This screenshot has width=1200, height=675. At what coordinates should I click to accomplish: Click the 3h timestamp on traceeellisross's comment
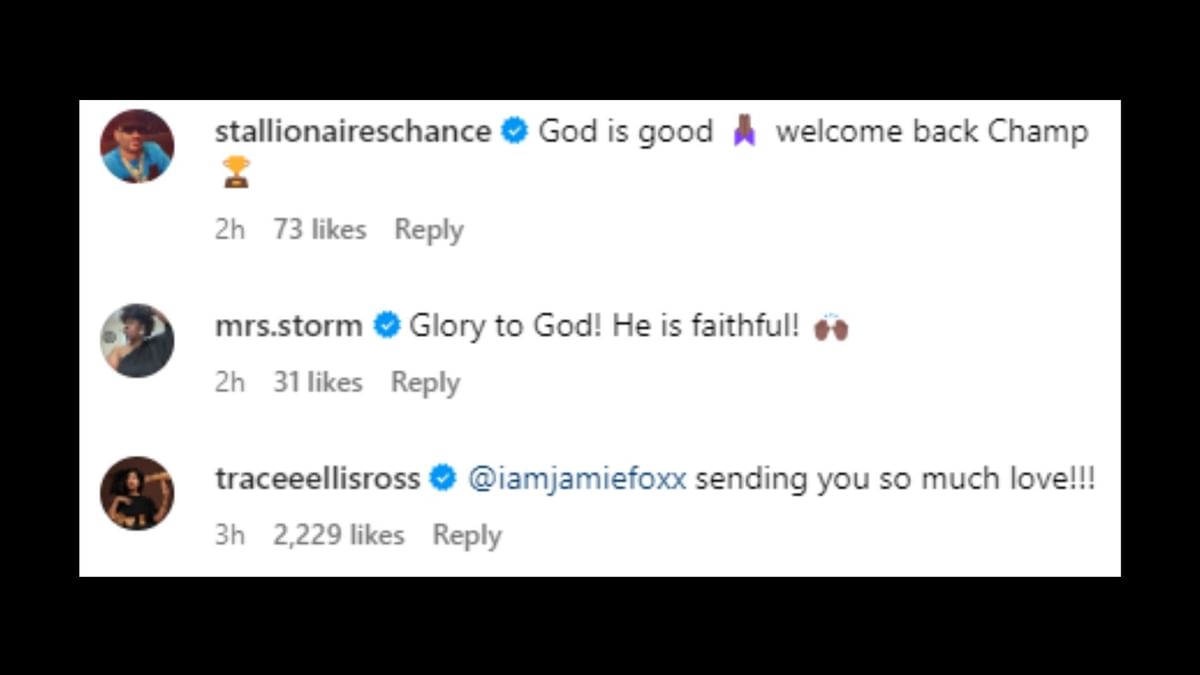pos(229,535)
